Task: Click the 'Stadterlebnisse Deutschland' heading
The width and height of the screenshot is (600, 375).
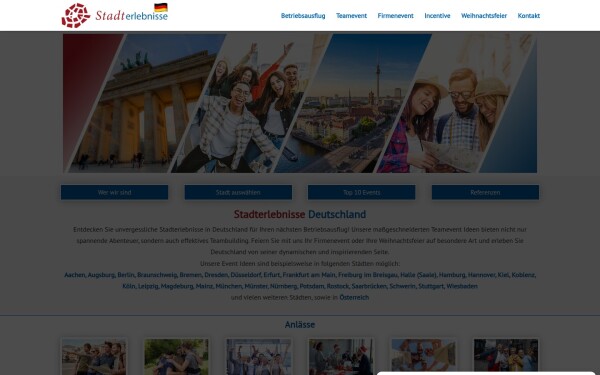Action: coord(300,214)
